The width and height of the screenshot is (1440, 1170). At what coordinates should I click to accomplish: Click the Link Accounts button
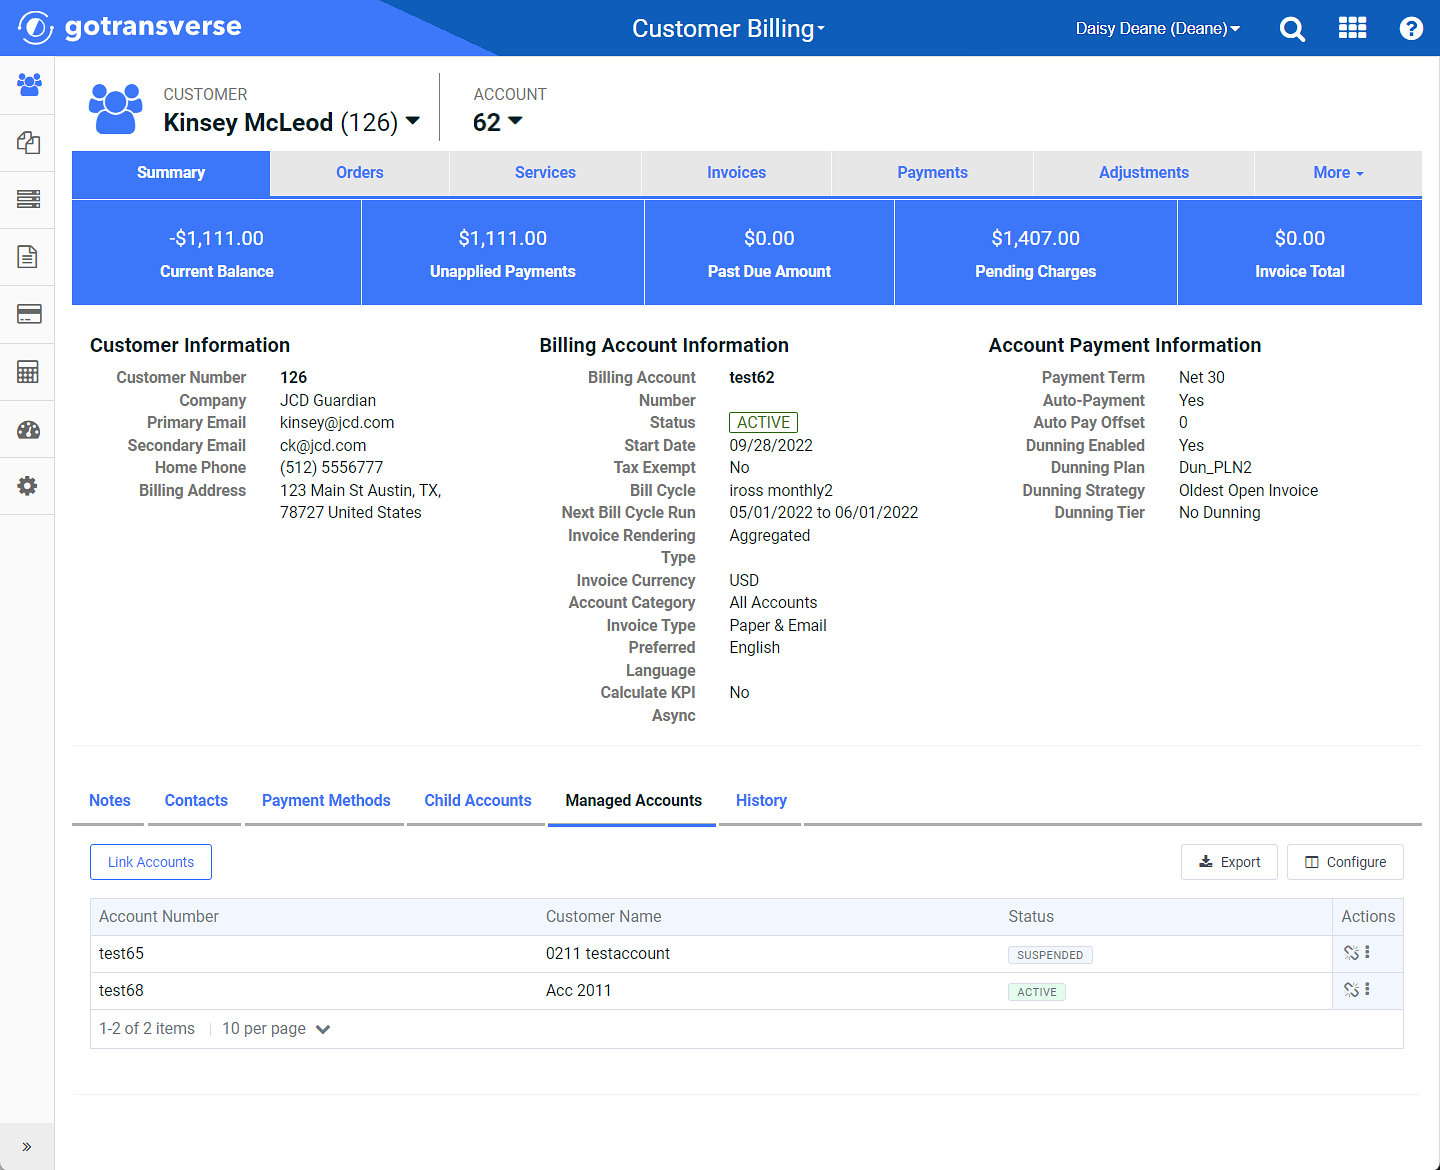[151, 862]
